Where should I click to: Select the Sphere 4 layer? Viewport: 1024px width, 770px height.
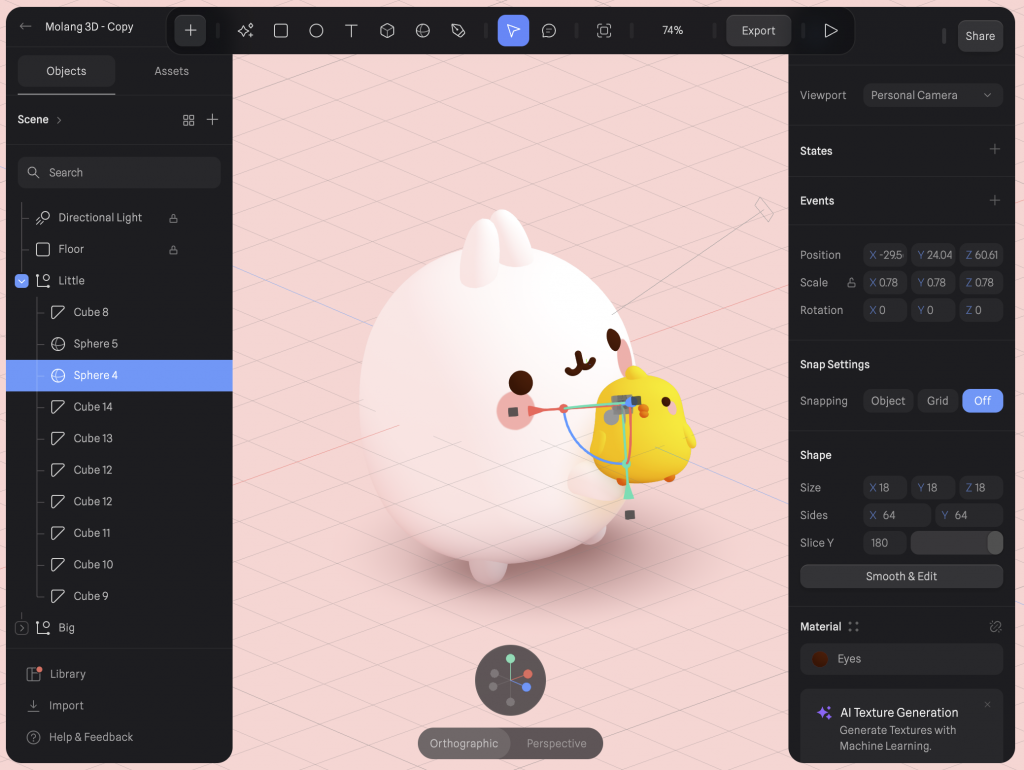(x=120, y=376)
